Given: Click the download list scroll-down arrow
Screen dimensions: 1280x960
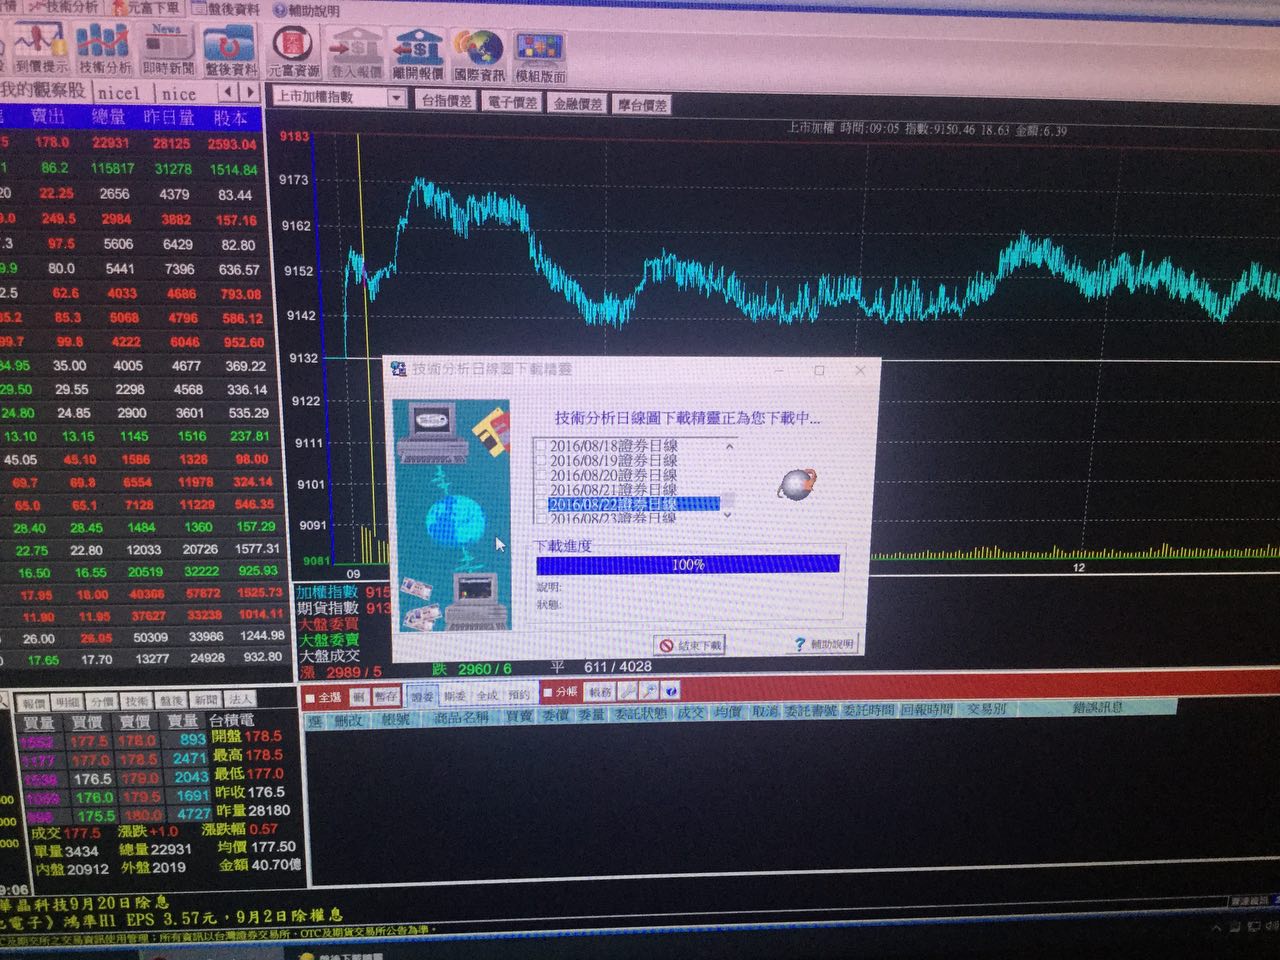Looking at the screenshot, I should tap(728, 515).
